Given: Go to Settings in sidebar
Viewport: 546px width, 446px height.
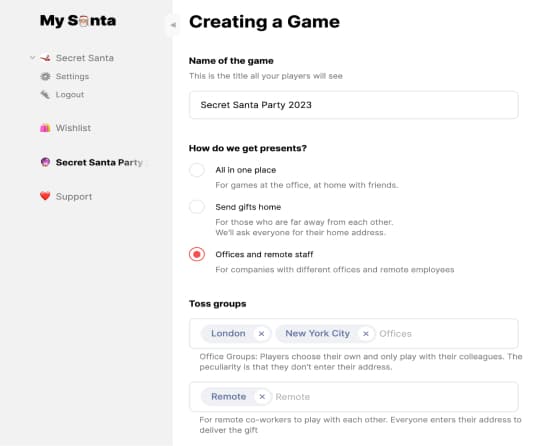Looking at the screenshot, I should 72,76.
